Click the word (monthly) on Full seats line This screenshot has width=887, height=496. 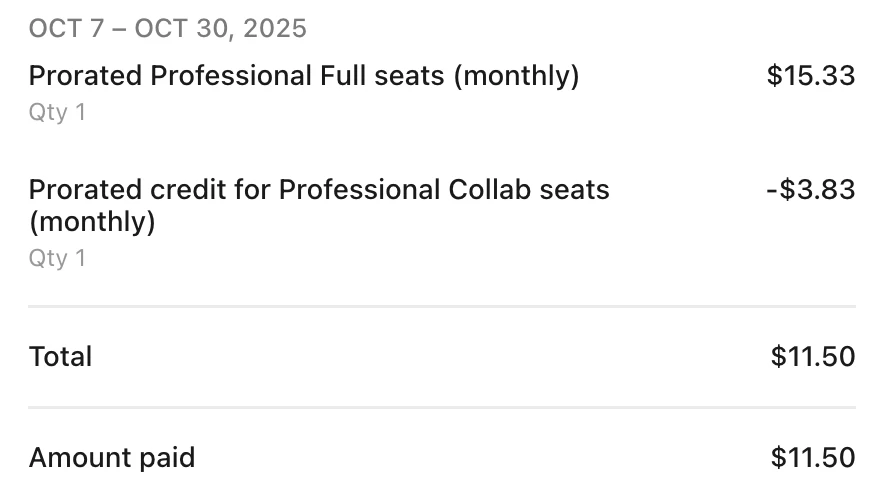[516, 76]
